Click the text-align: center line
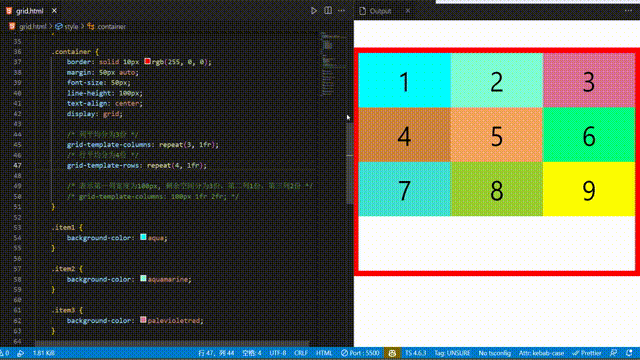The width and height of the screenshot is (640, 360). click(105, 103)
